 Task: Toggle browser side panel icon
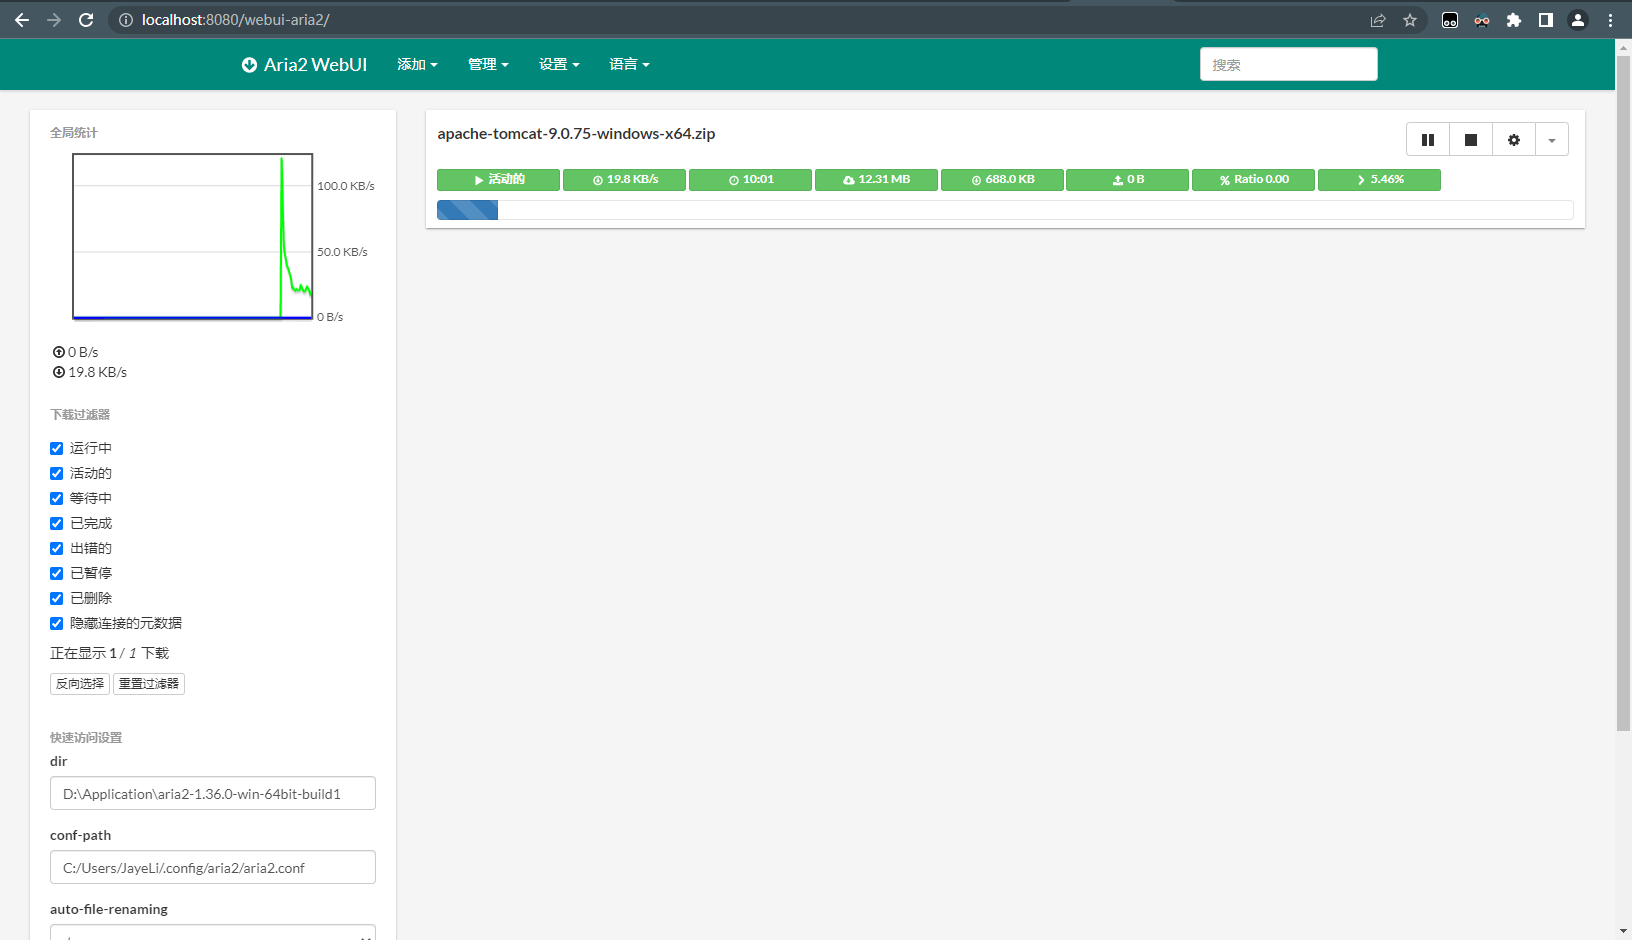click(1546, 20)
